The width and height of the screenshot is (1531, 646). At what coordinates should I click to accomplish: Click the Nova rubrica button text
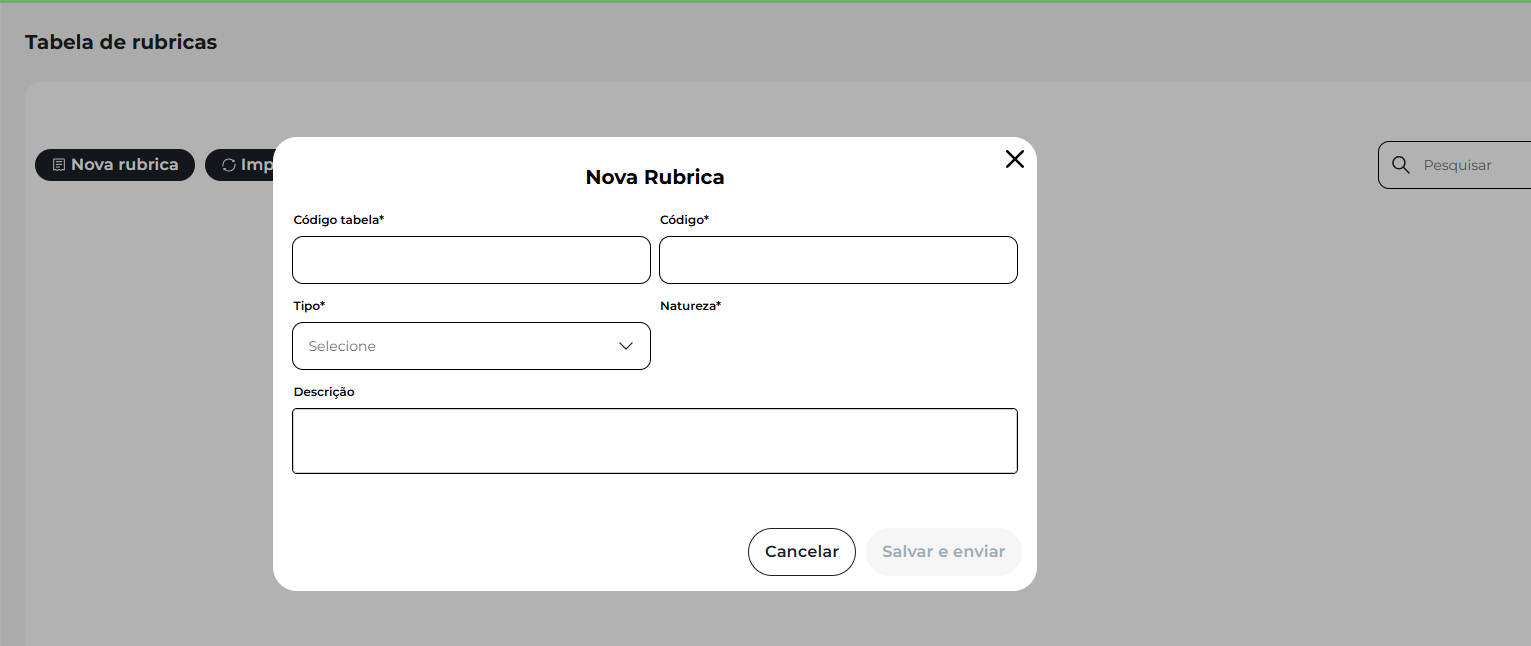124,165
